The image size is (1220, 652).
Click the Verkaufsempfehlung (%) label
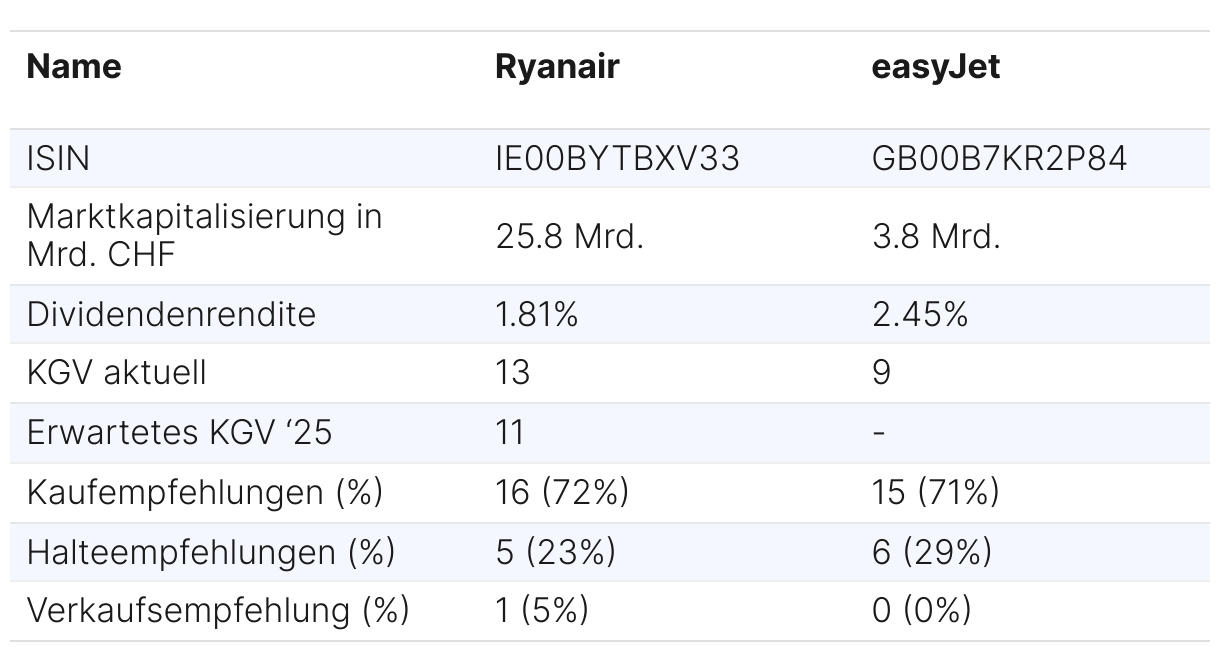pos(218,610)
